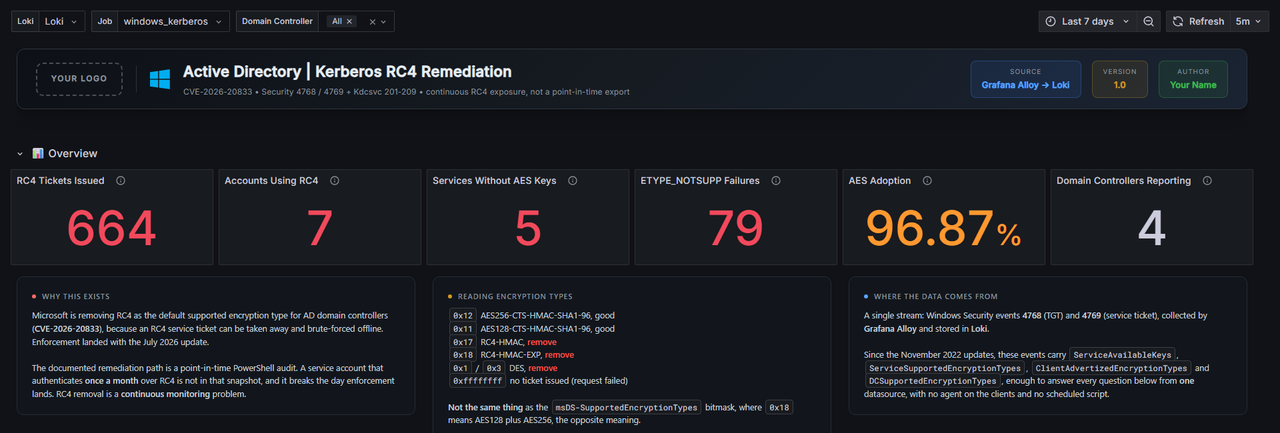This screenshot has width=1280, height=433.
Task: Click the dashboard title Active Directory | Kerberos RC4 Remediation
Action: tap(347, 72)
